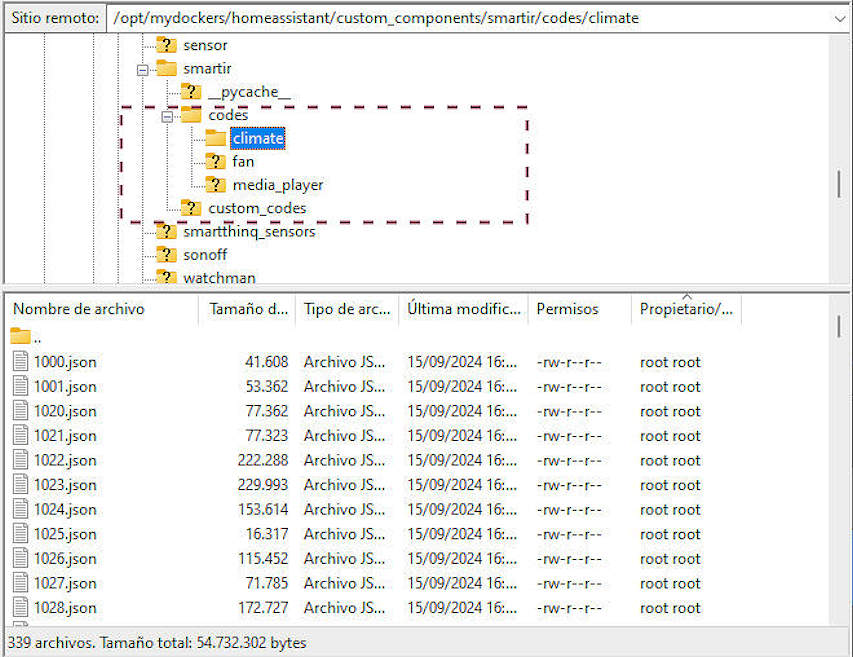Click the 1000.json file icon

[21, 362]
